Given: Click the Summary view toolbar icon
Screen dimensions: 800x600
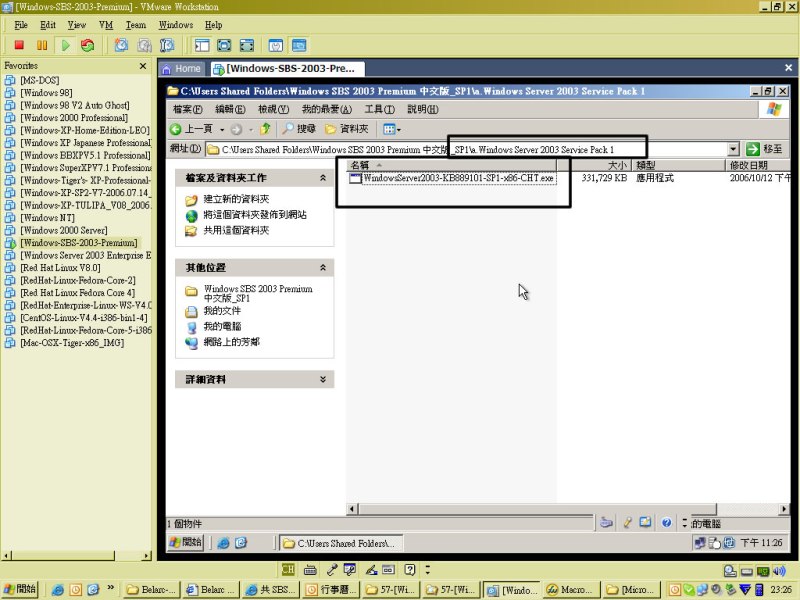Looking at the screenshot, I should point(276,45).
